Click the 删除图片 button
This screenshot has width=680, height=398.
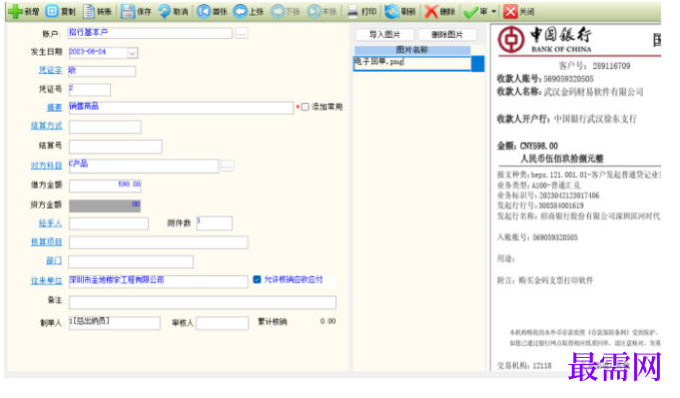[447, 34]
